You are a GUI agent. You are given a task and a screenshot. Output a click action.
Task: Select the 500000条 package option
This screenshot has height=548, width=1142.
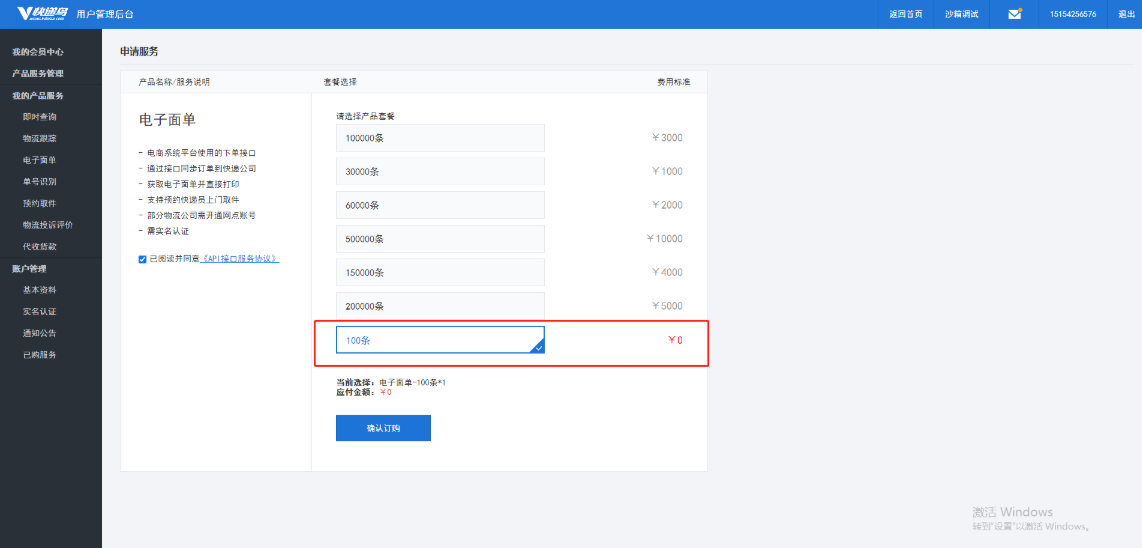point(440,239)
